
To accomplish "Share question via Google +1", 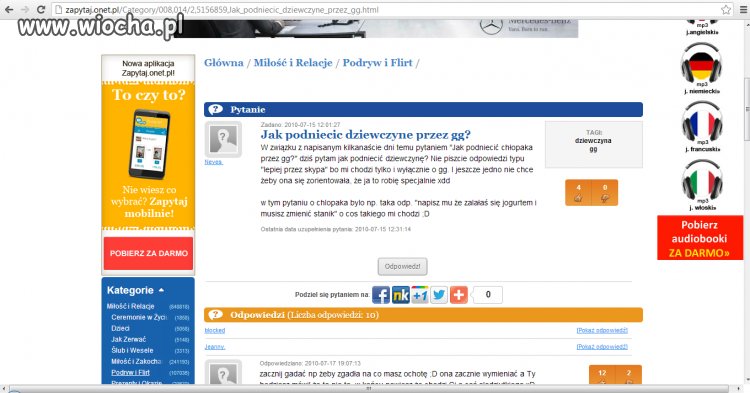I will [x=419, y=295].
